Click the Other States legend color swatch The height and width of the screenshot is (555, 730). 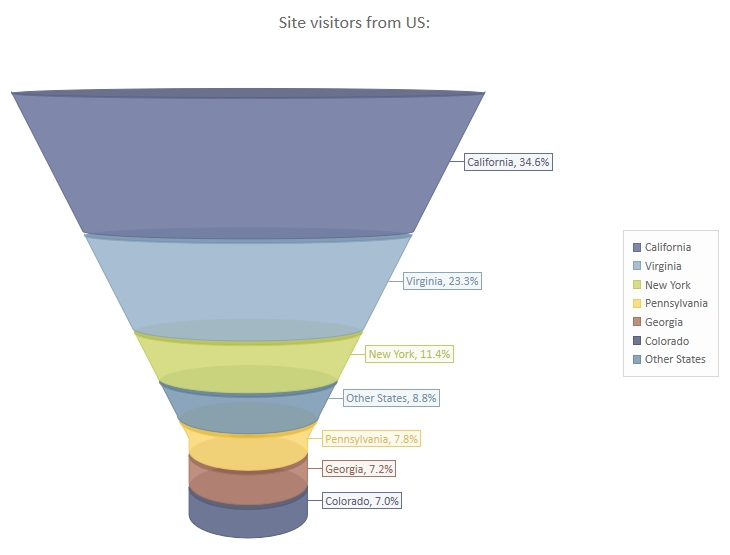click(636, 359)
